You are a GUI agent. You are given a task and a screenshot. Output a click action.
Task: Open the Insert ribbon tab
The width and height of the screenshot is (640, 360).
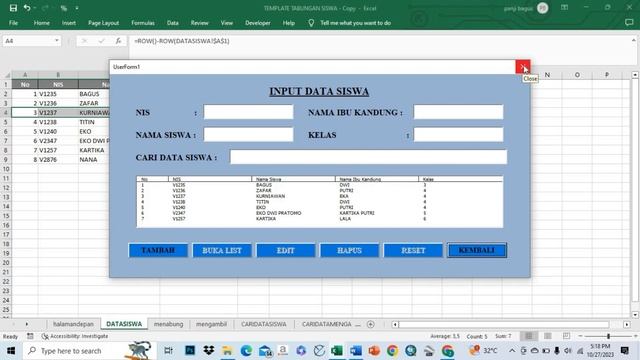point(69,23)
